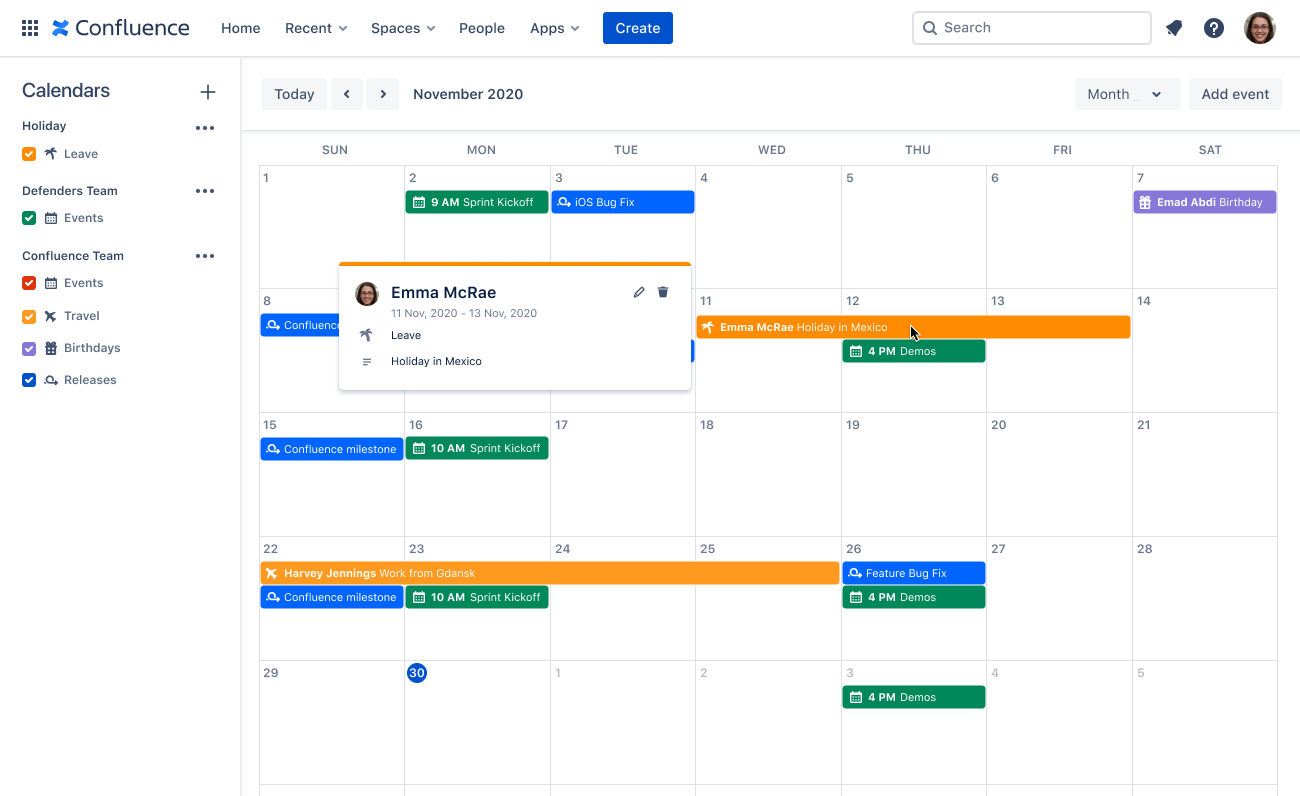
Task: Open the app switcher grid icon
Action: click(29, 27)
